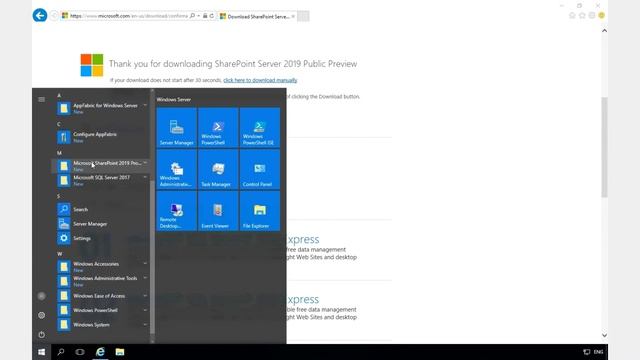This screenshot has height=360, width=640.
Task: Expand the Windows Administrative Tools folder
Action: [101, 281]
